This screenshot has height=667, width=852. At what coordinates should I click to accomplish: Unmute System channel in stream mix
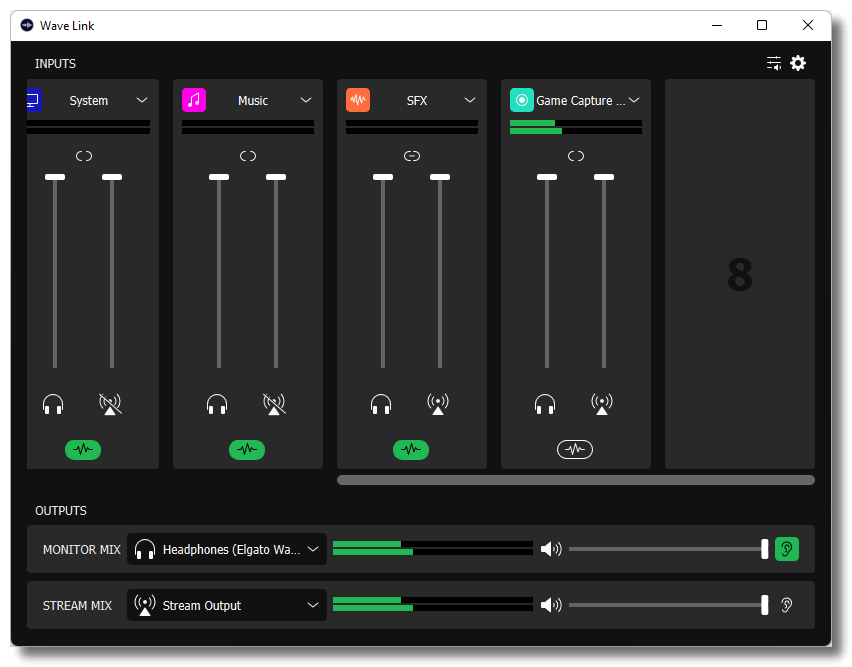[110, 404]
